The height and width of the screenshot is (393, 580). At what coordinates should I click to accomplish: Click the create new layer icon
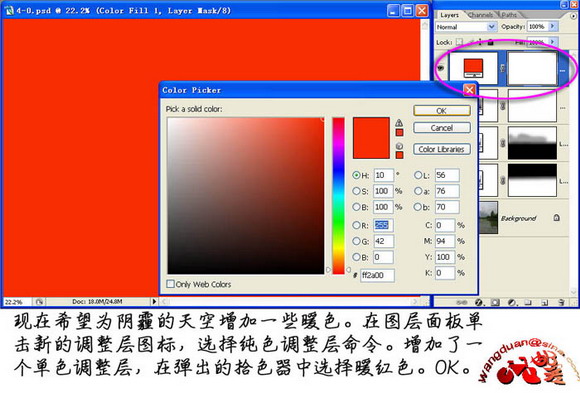[x=544, y=303]
